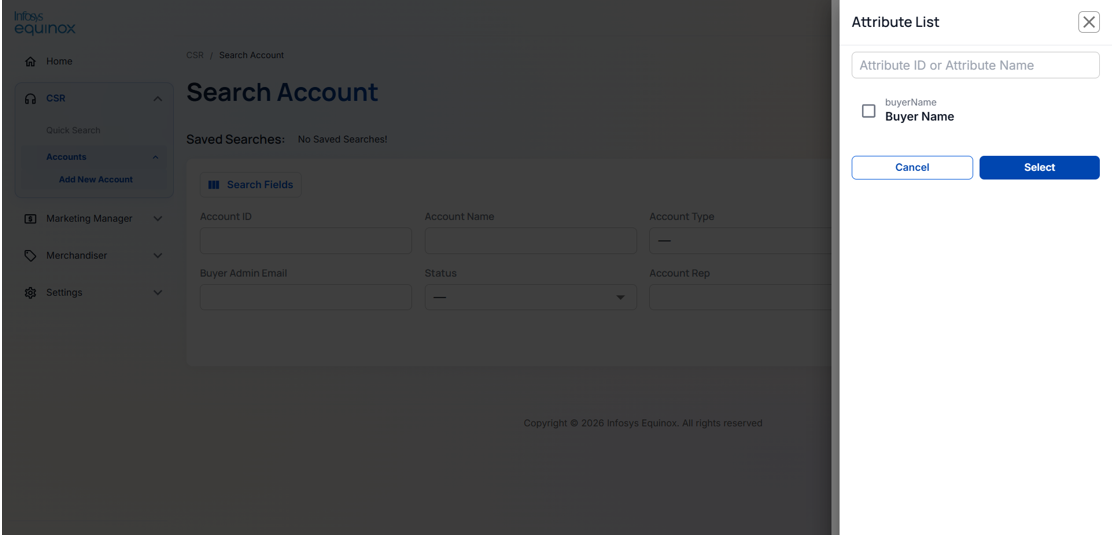Click the Cancel button
The image size is (1118, 535).
coord(912,168)
